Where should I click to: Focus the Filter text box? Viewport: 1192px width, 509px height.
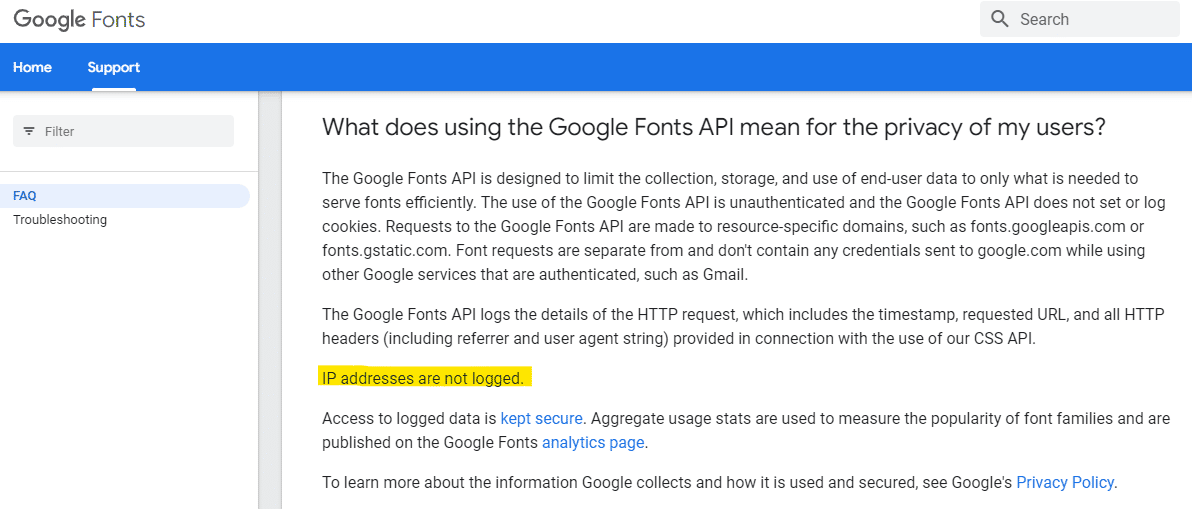123,131
